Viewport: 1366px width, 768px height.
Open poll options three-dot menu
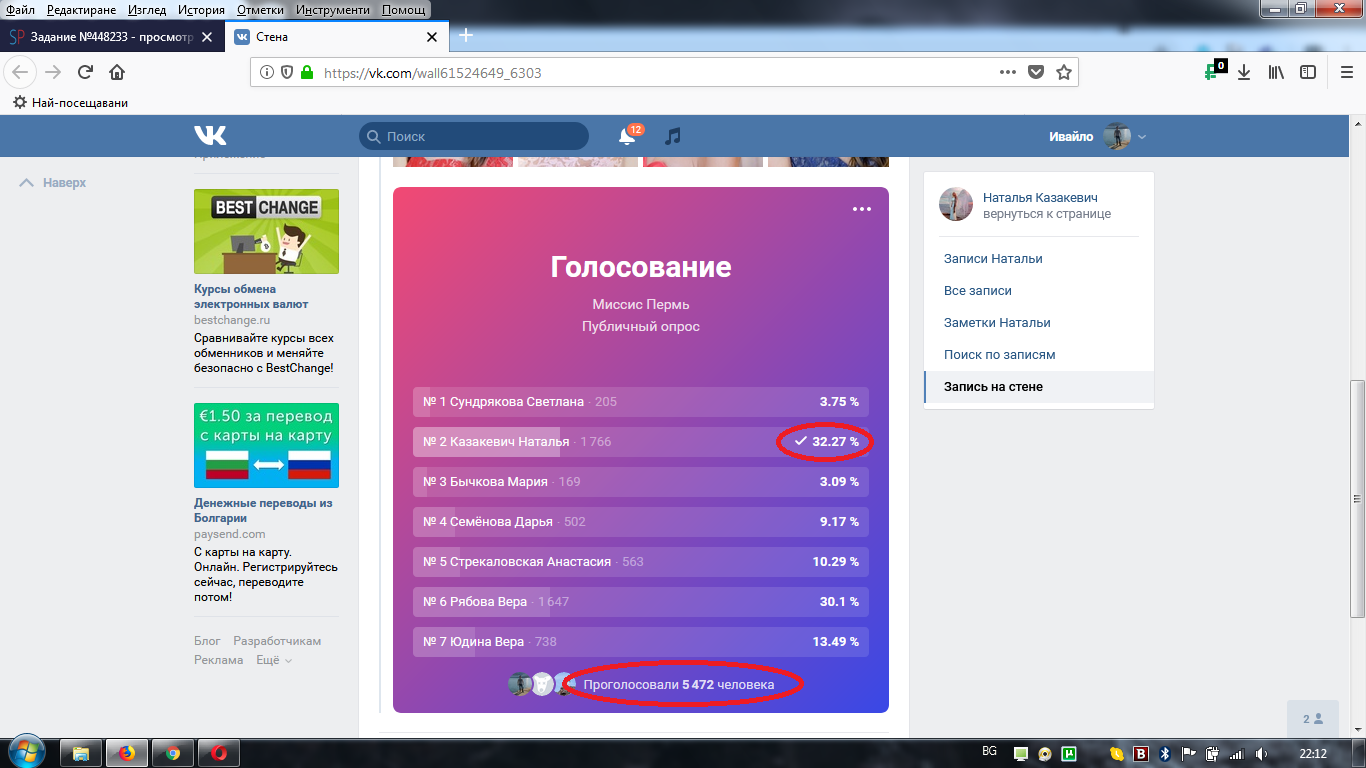point(862,209)
